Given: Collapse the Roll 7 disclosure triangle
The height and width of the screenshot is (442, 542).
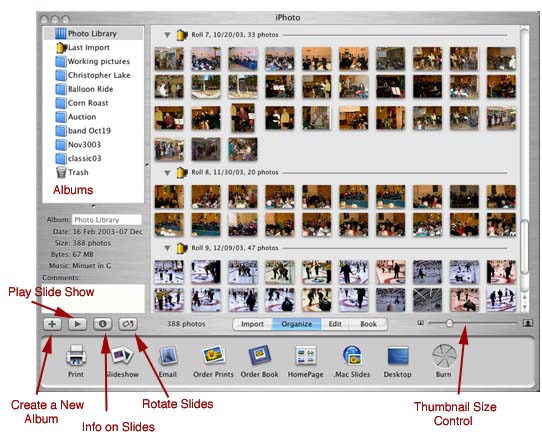Looking at the screenshot, I should click(167, 35).
